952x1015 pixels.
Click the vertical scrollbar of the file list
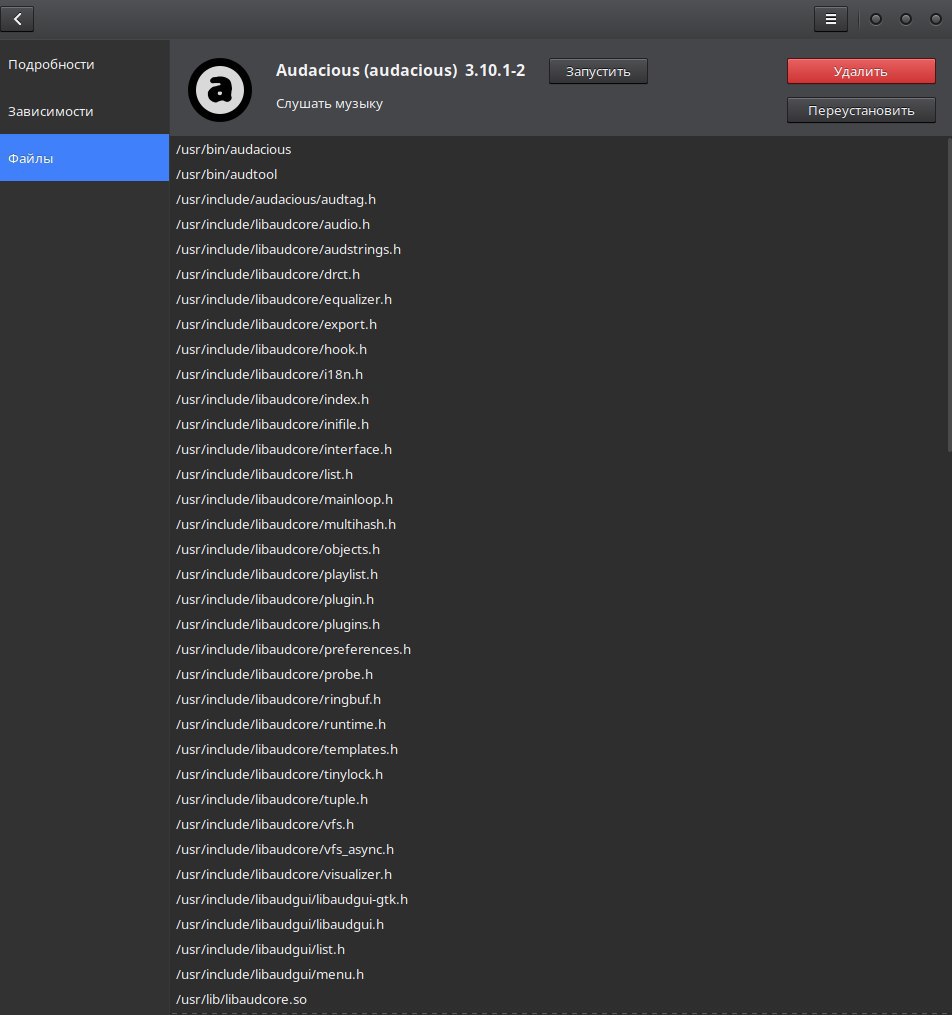[949, 295]
